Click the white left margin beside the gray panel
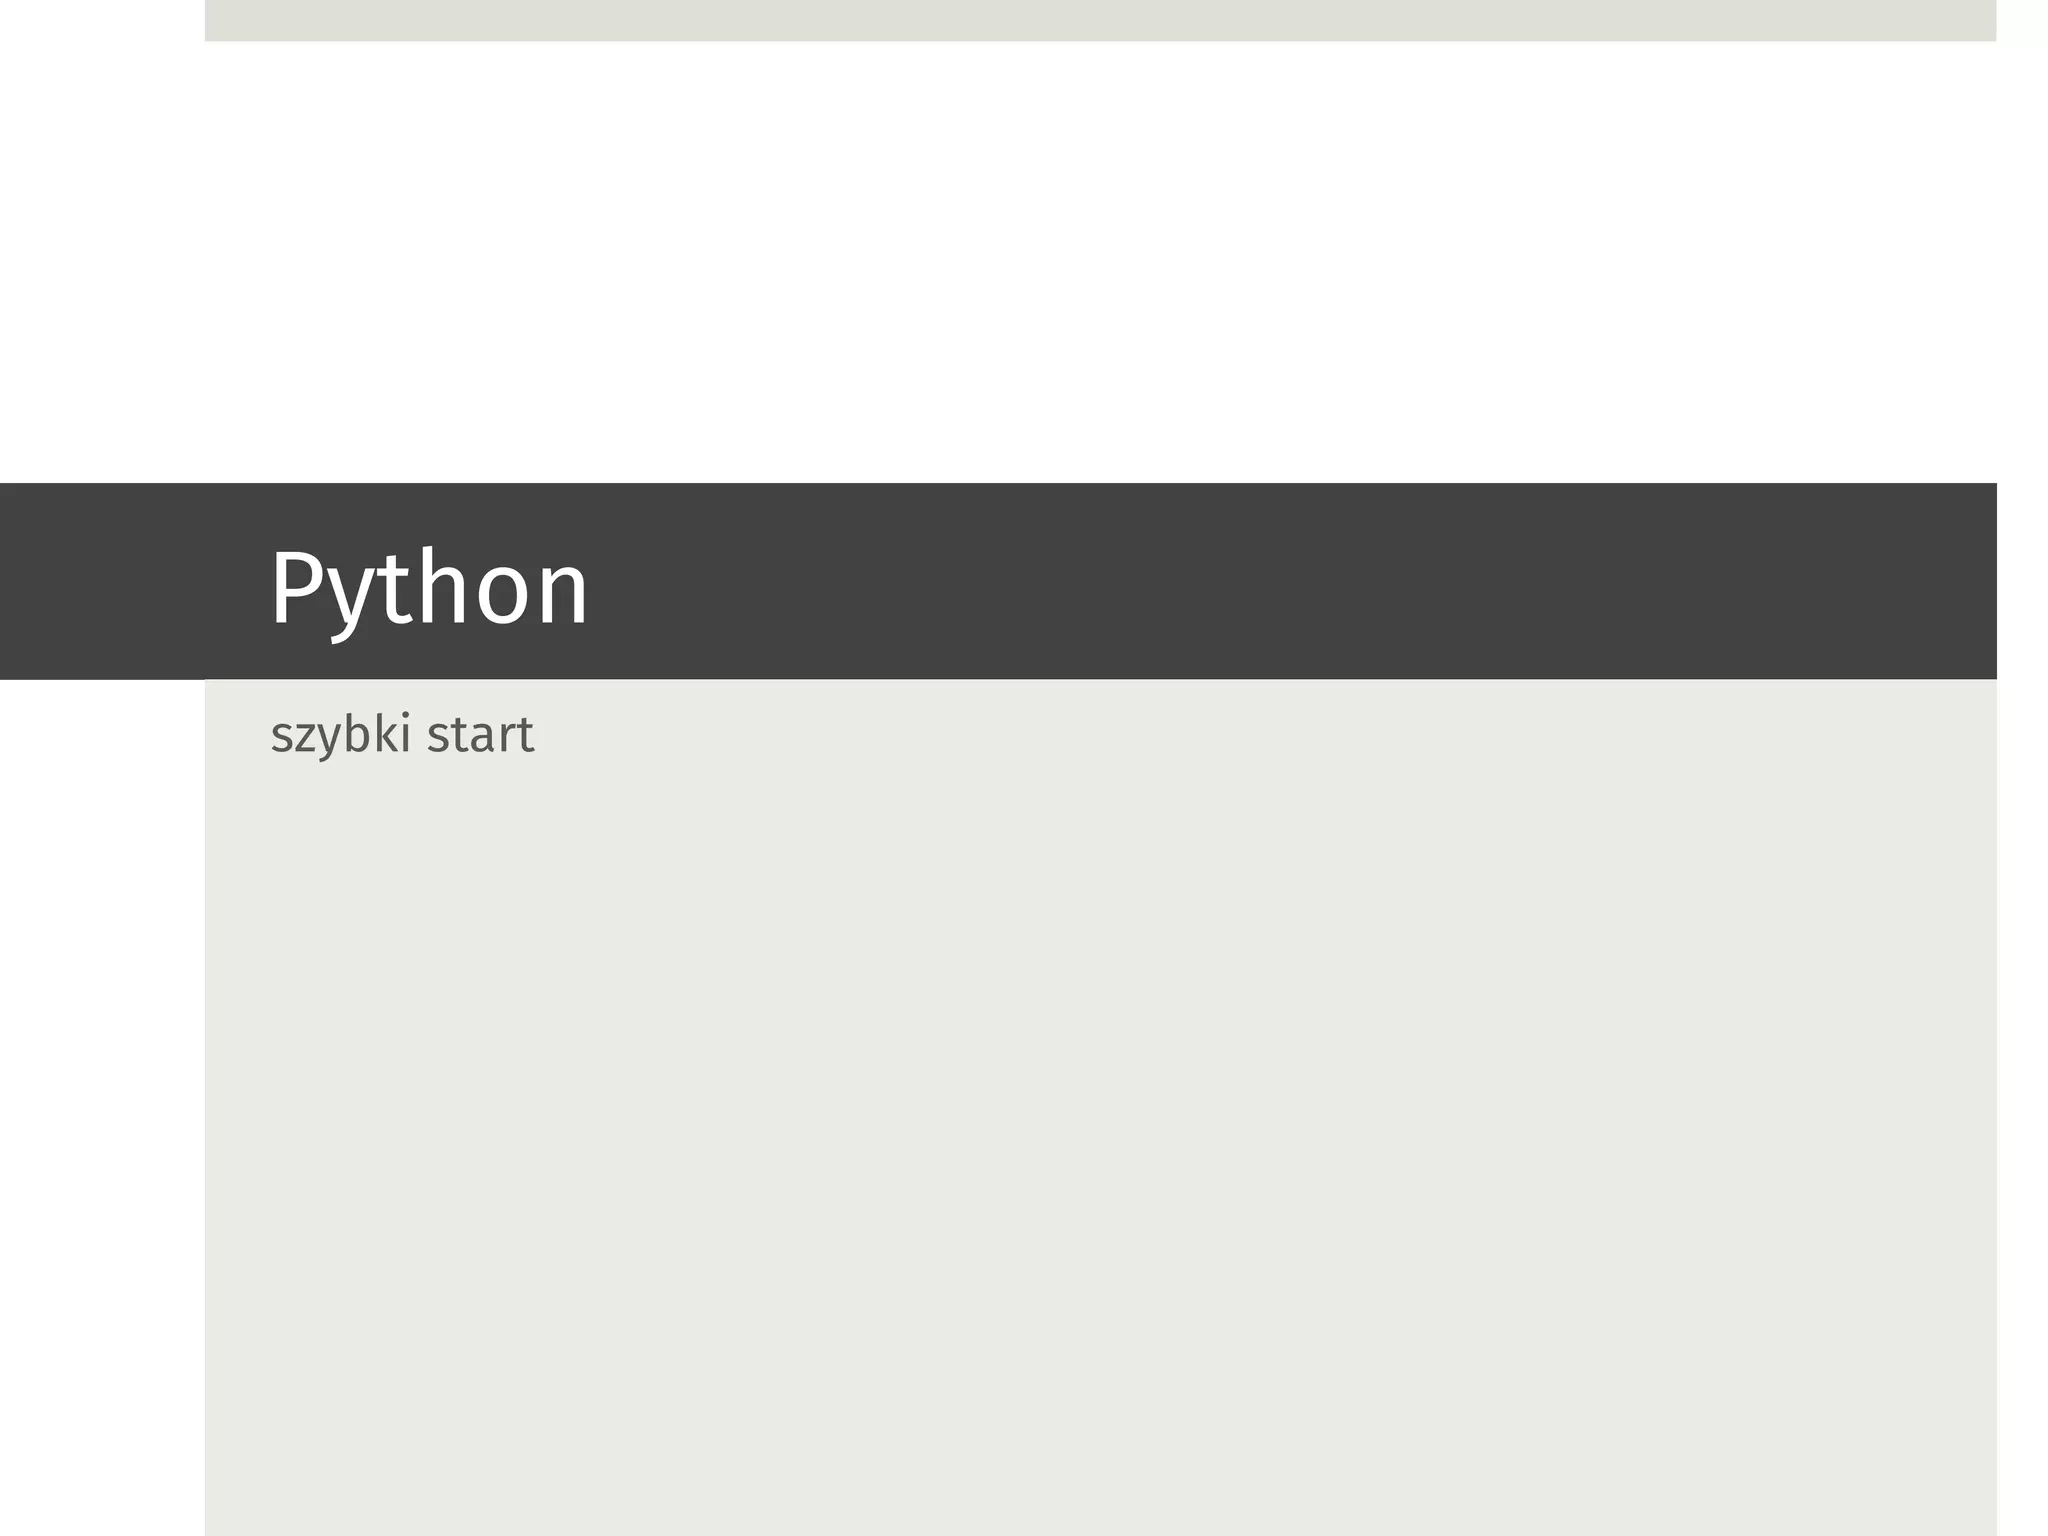The image size is (2048, 1536). coord(100,1100)
